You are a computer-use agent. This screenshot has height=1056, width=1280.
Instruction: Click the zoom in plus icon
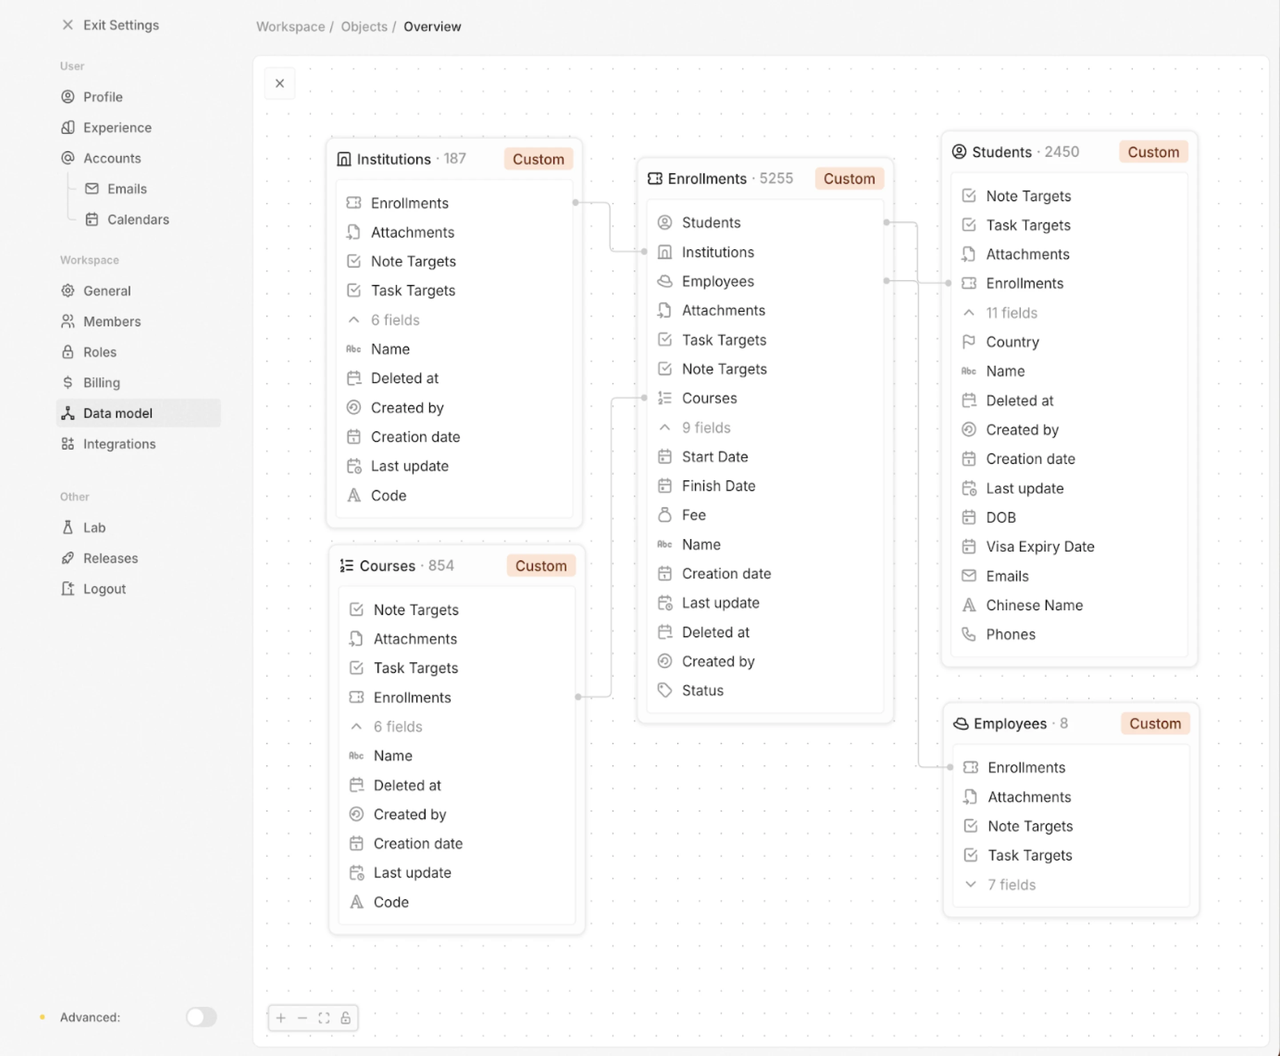[x=281, y=1018]
